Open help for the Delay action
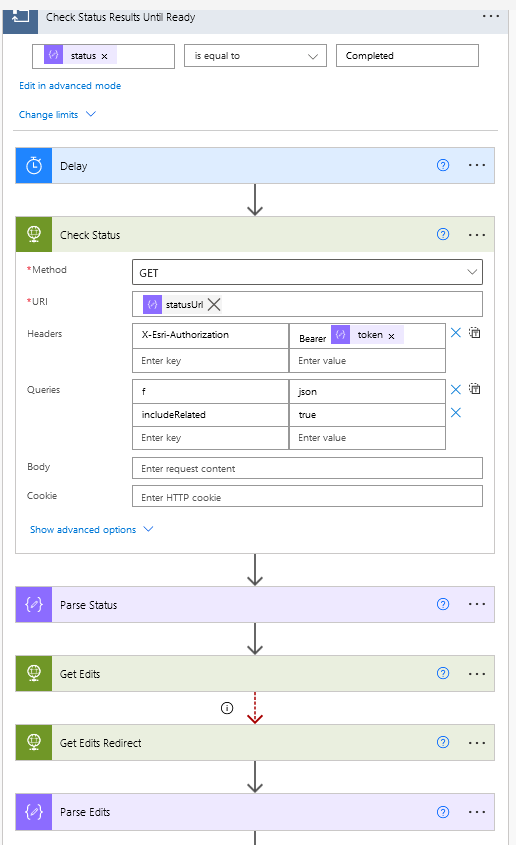This screenshot has width=516, height=845. 443,165
